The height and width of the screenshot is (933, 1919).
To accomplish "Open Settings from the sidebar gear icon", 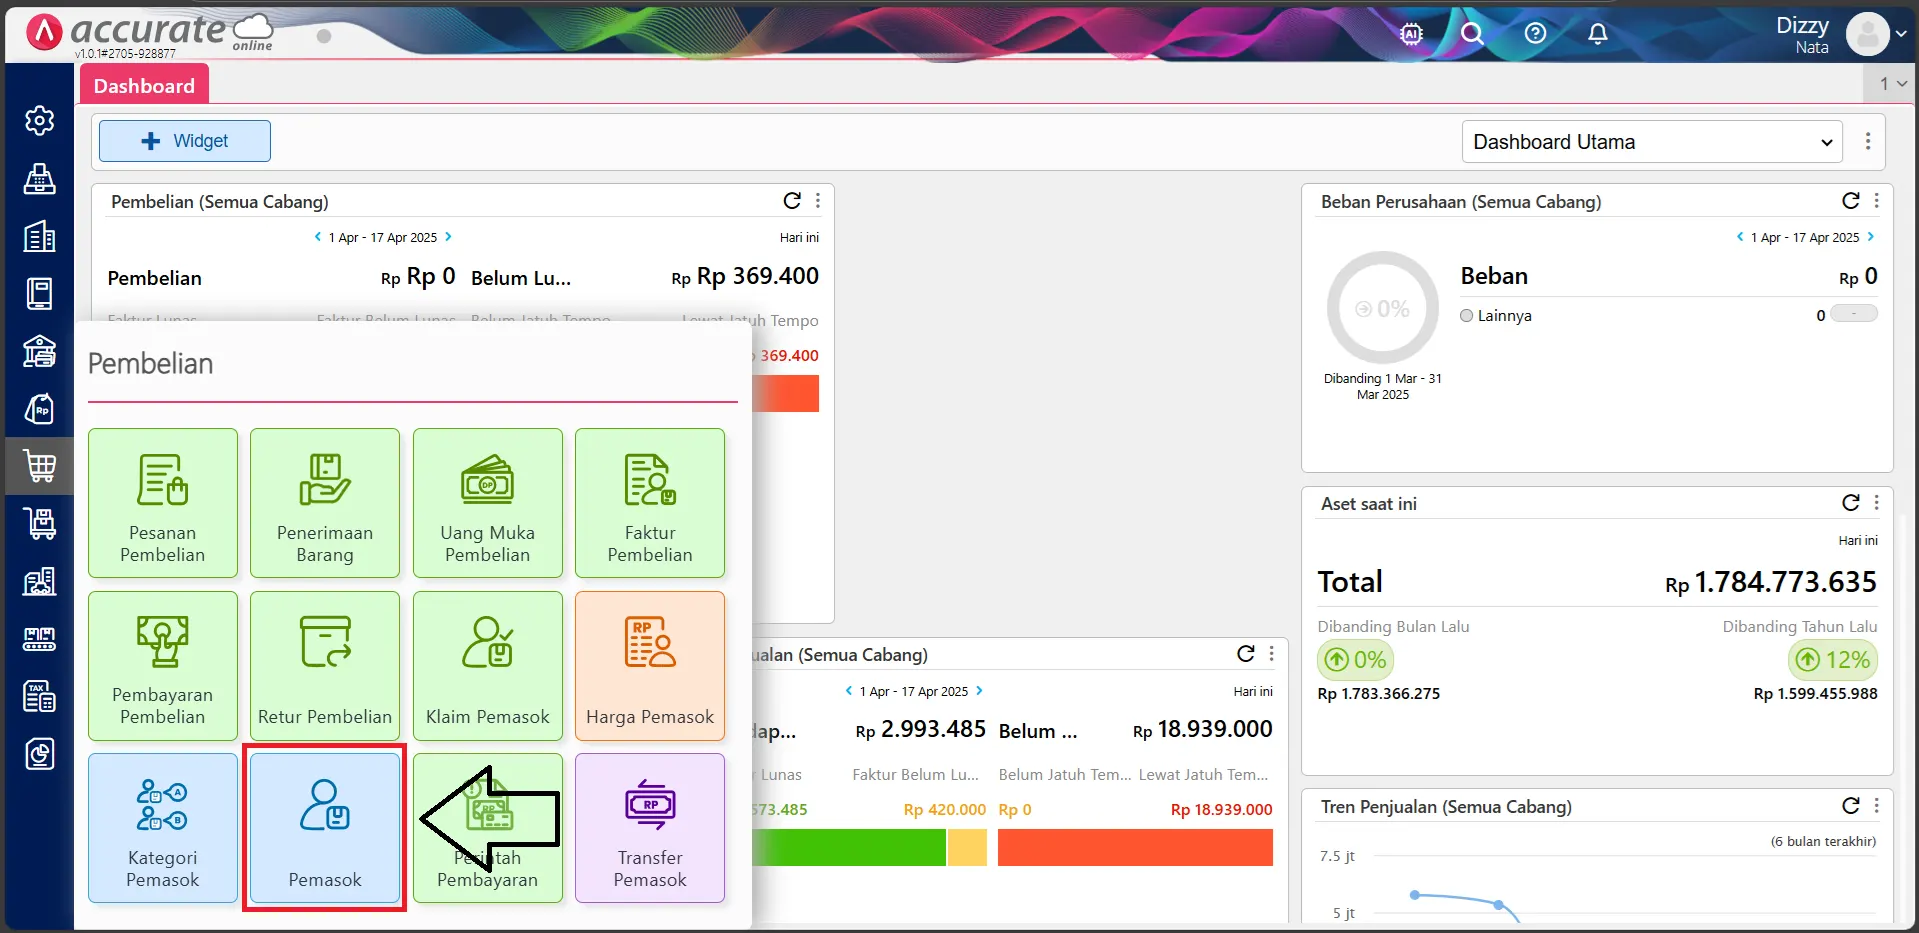I will tap(40, 120).
